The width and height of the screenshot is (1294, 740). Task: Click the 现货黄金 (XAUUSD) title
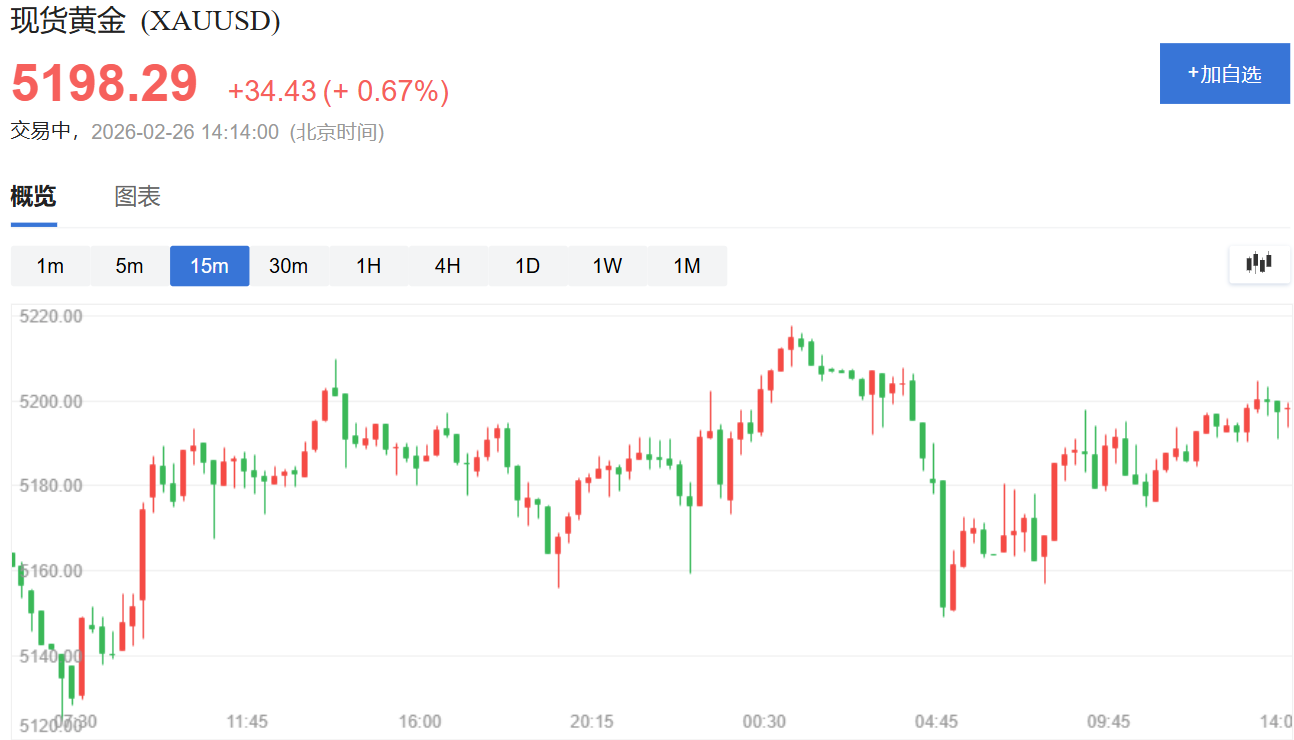point(145,22)
